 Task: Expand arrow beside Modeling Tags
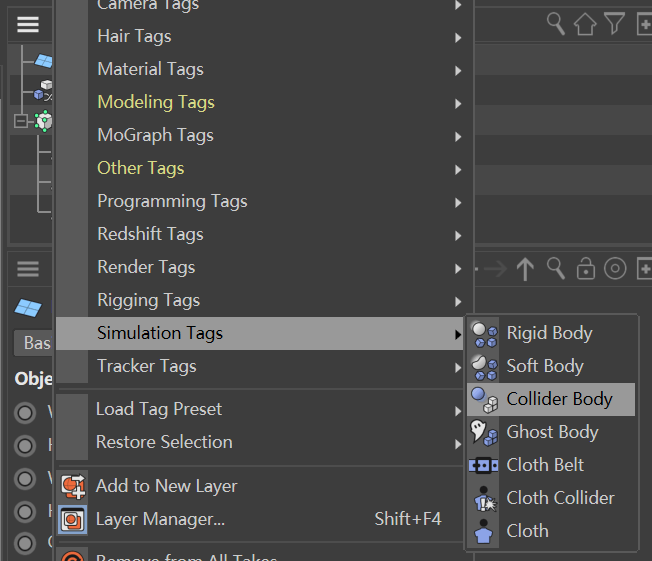(x=458, y=103)
